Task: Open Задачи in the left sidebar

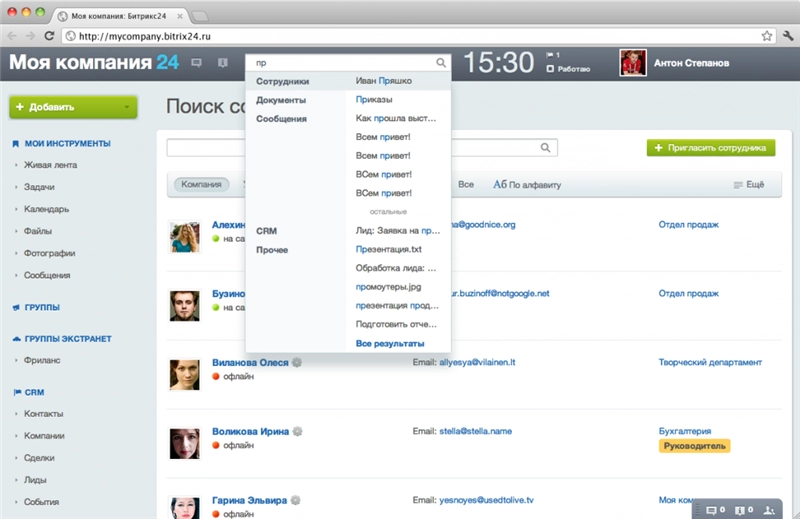Action: pos(41,187)
